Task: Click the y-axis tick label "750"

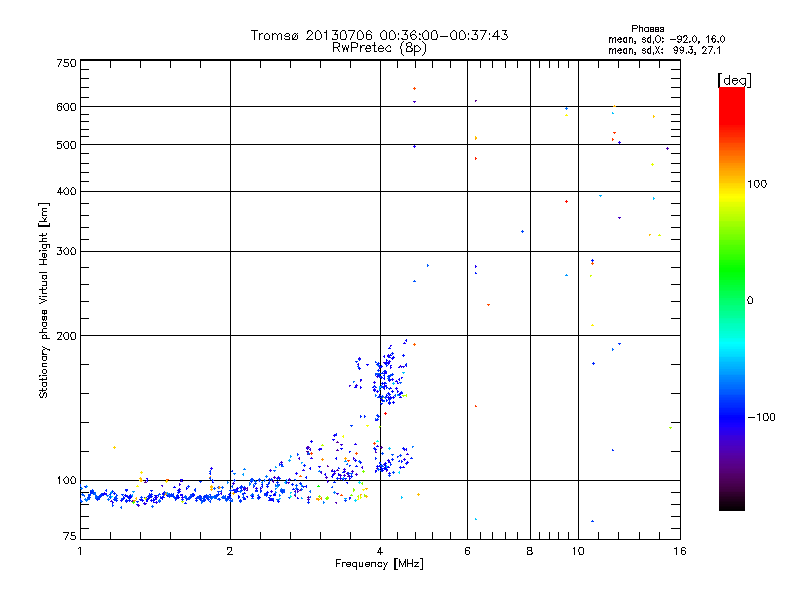Action: pyautogui.click(x=67, y=63)
